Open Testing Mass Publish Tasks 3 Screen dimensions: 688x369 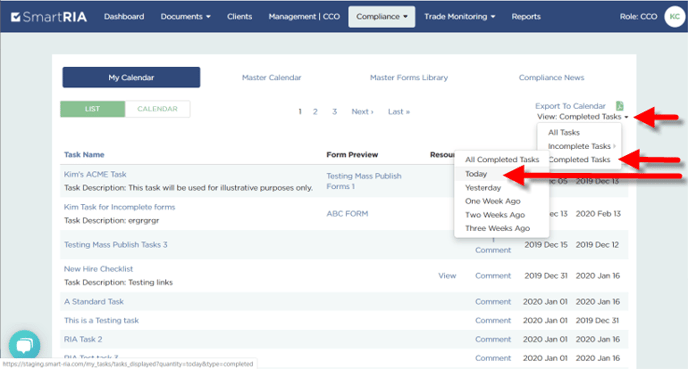[116, 245]
